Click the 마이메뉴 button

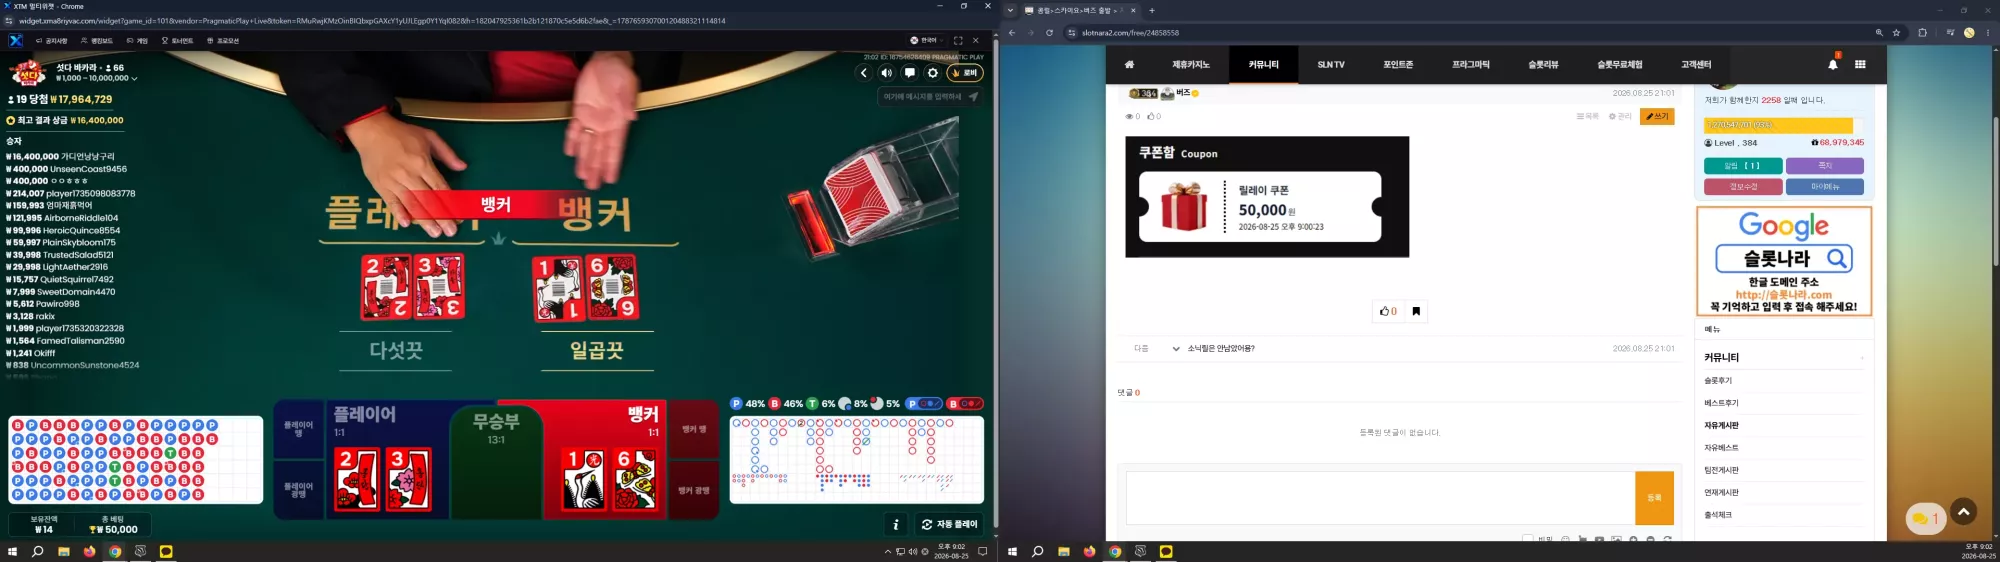tap(1825, 187)
